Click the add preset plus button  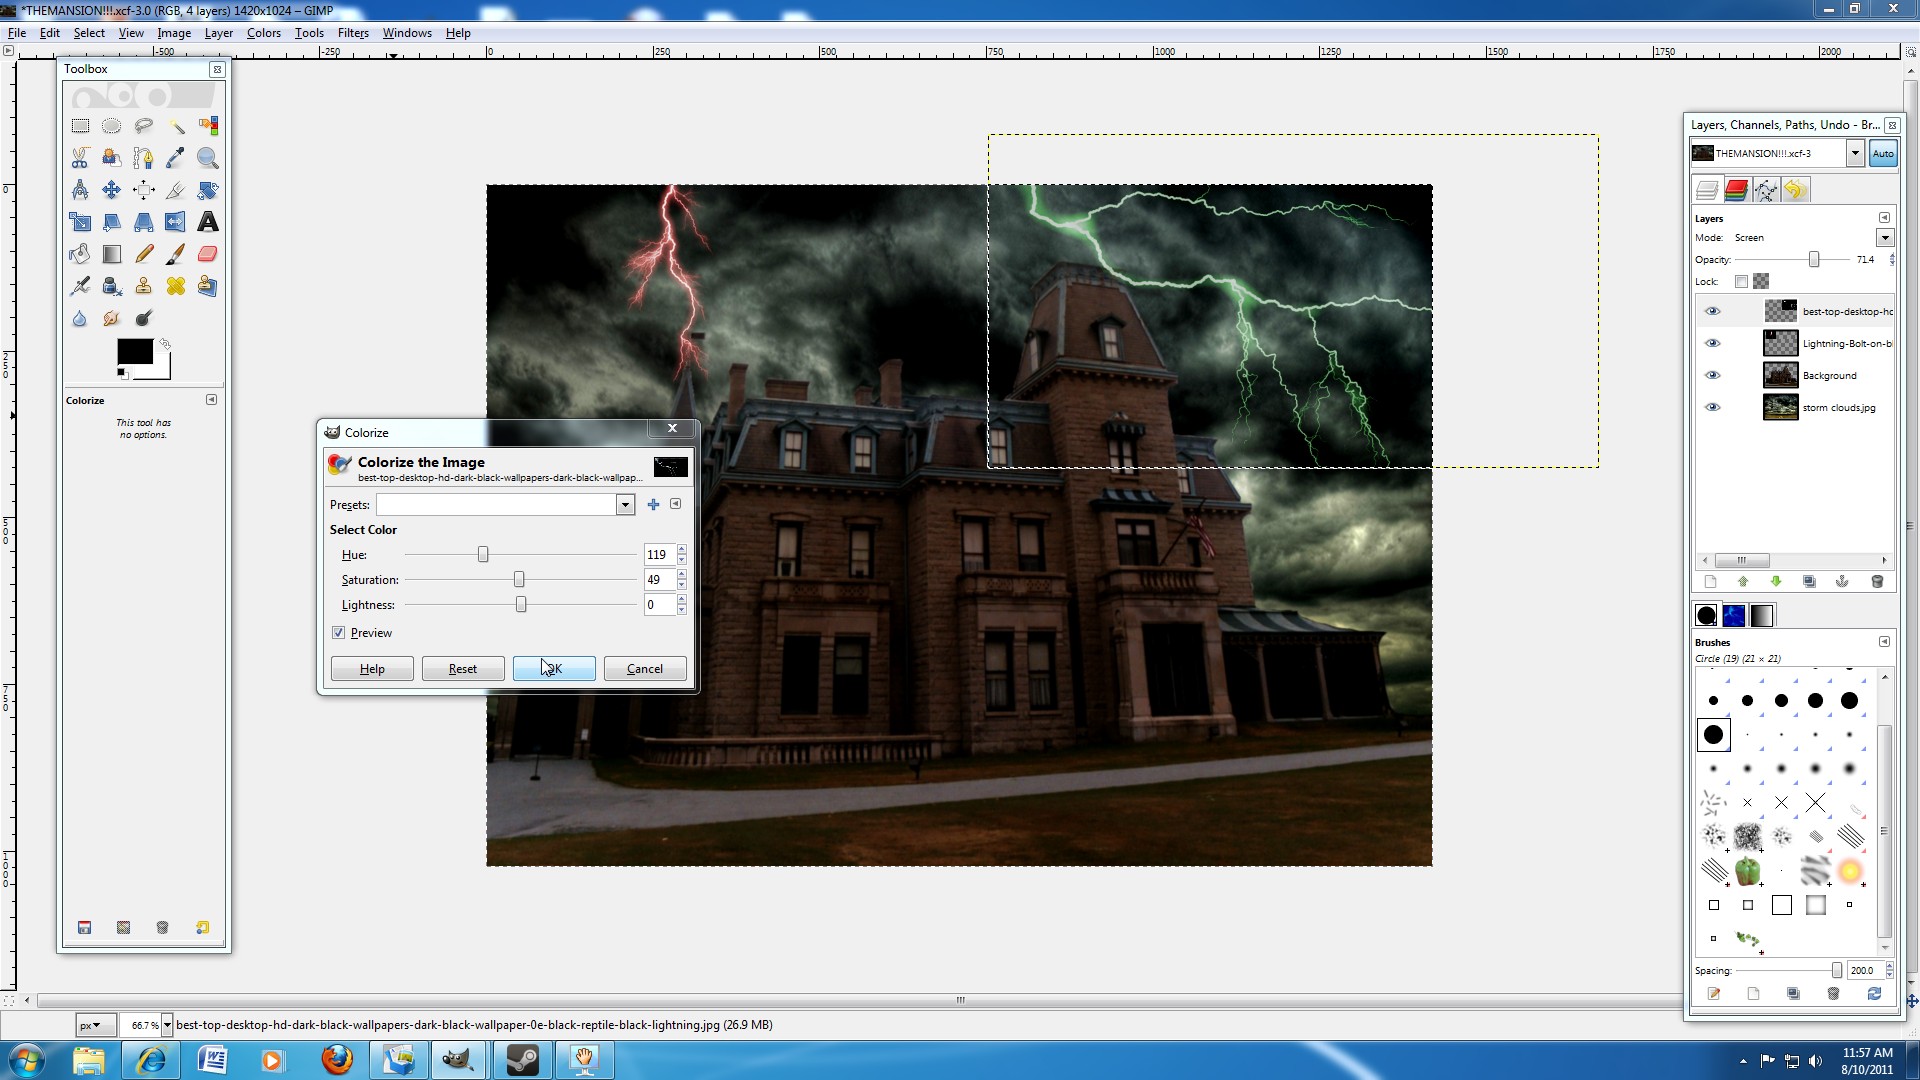pyautogui.click(x=654, y=505)
